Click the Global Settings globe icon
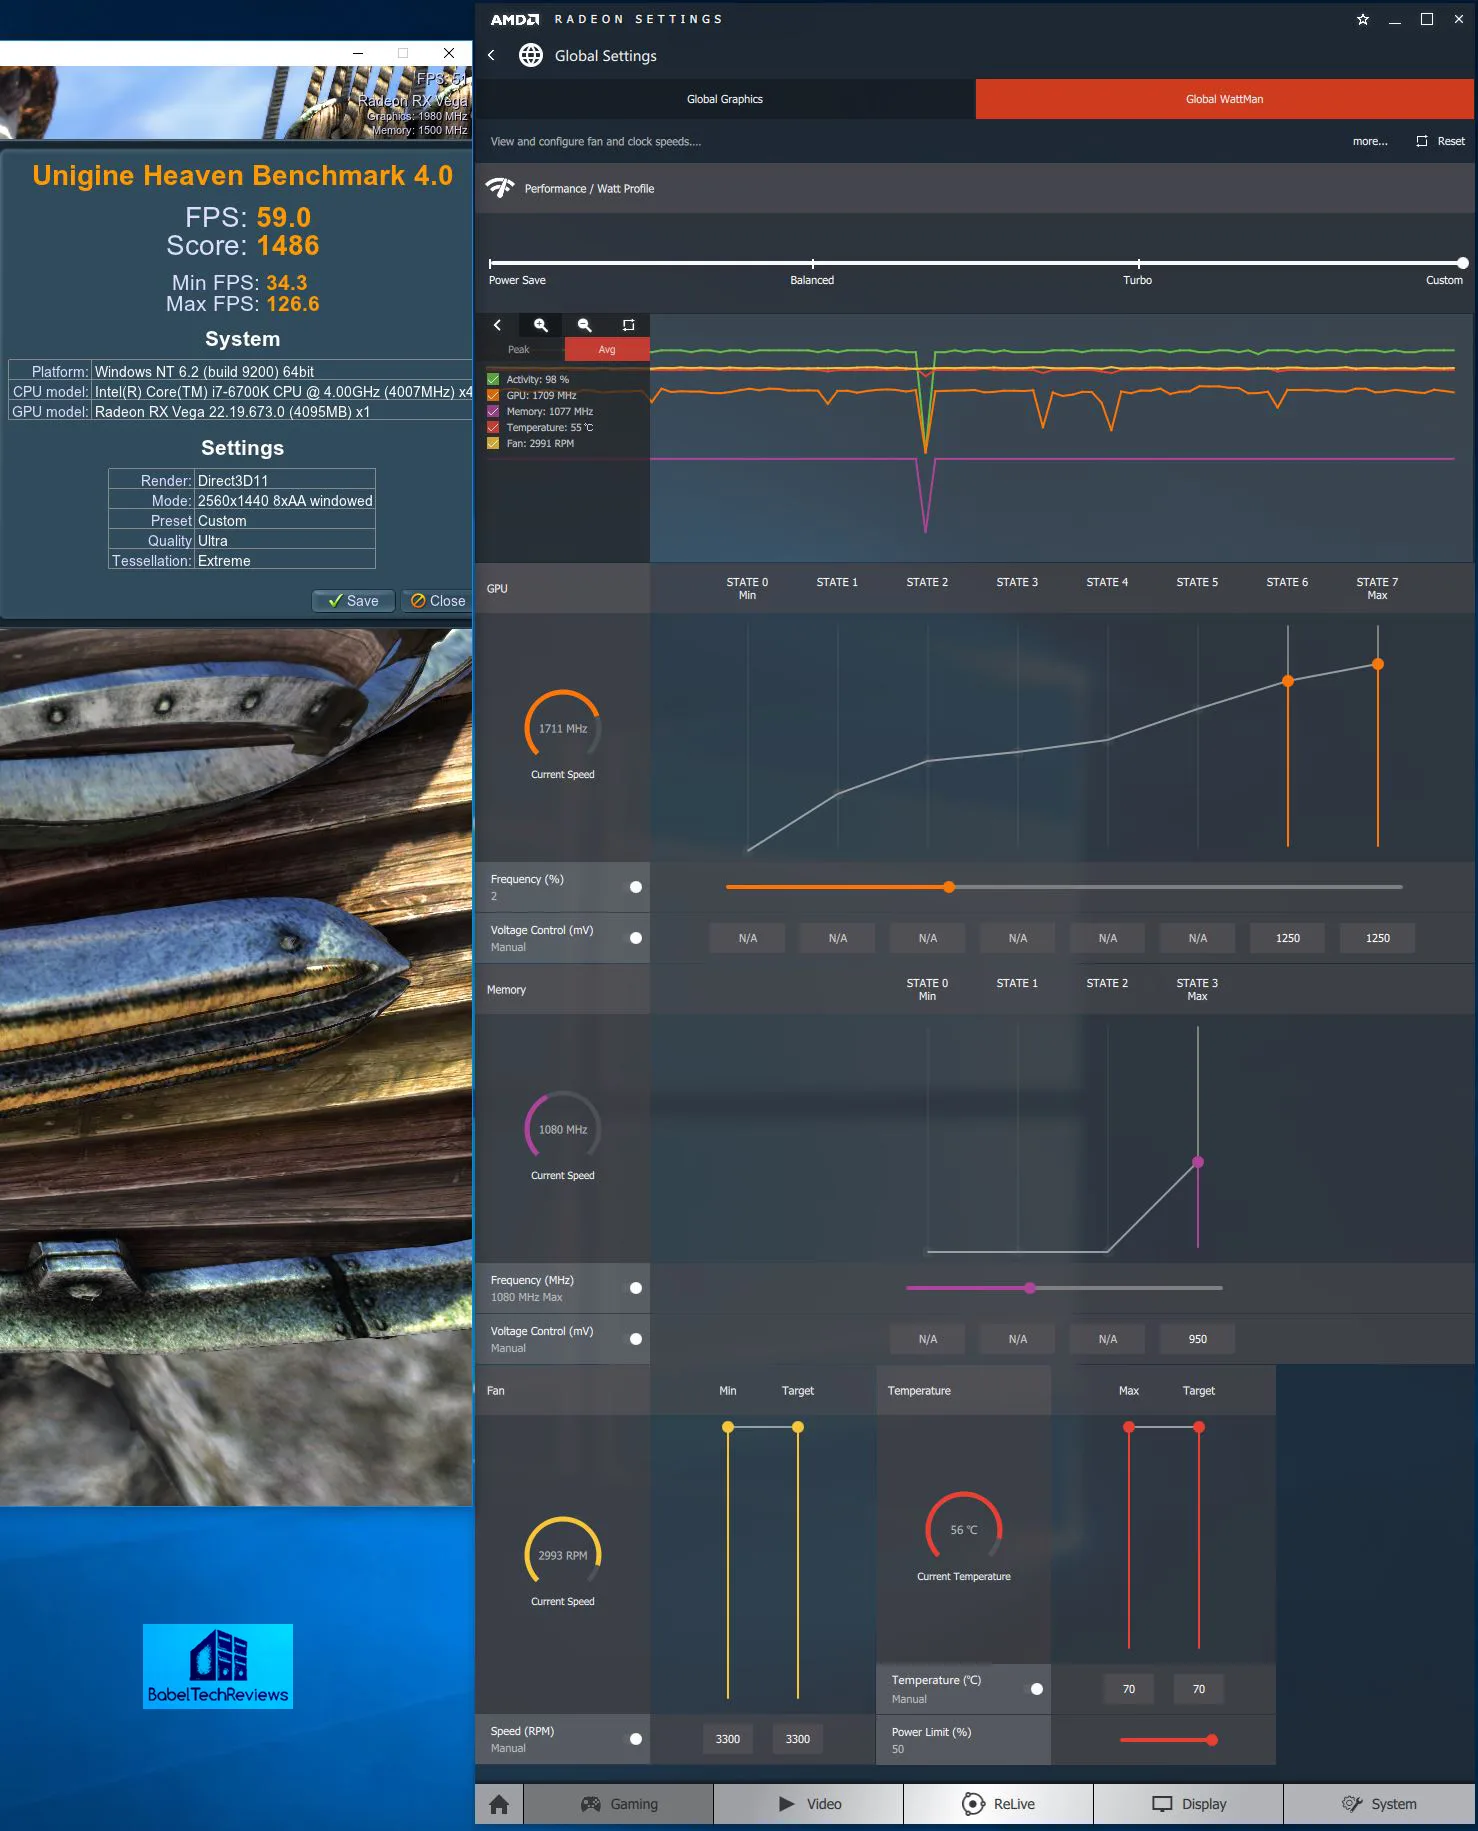Screen dimensions: 1478x1831 (531, 56)
